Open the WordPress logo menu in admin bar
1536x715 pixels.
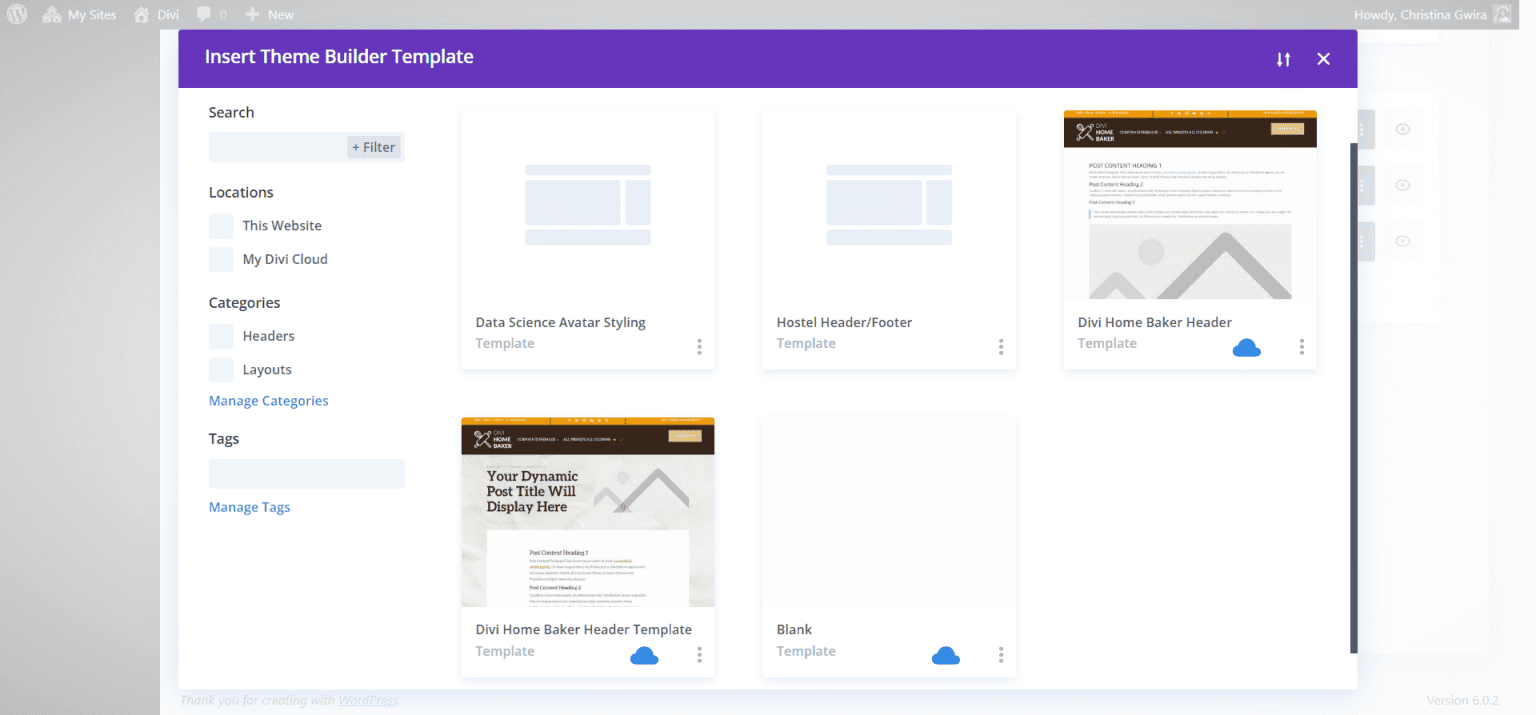pos(16,14)
